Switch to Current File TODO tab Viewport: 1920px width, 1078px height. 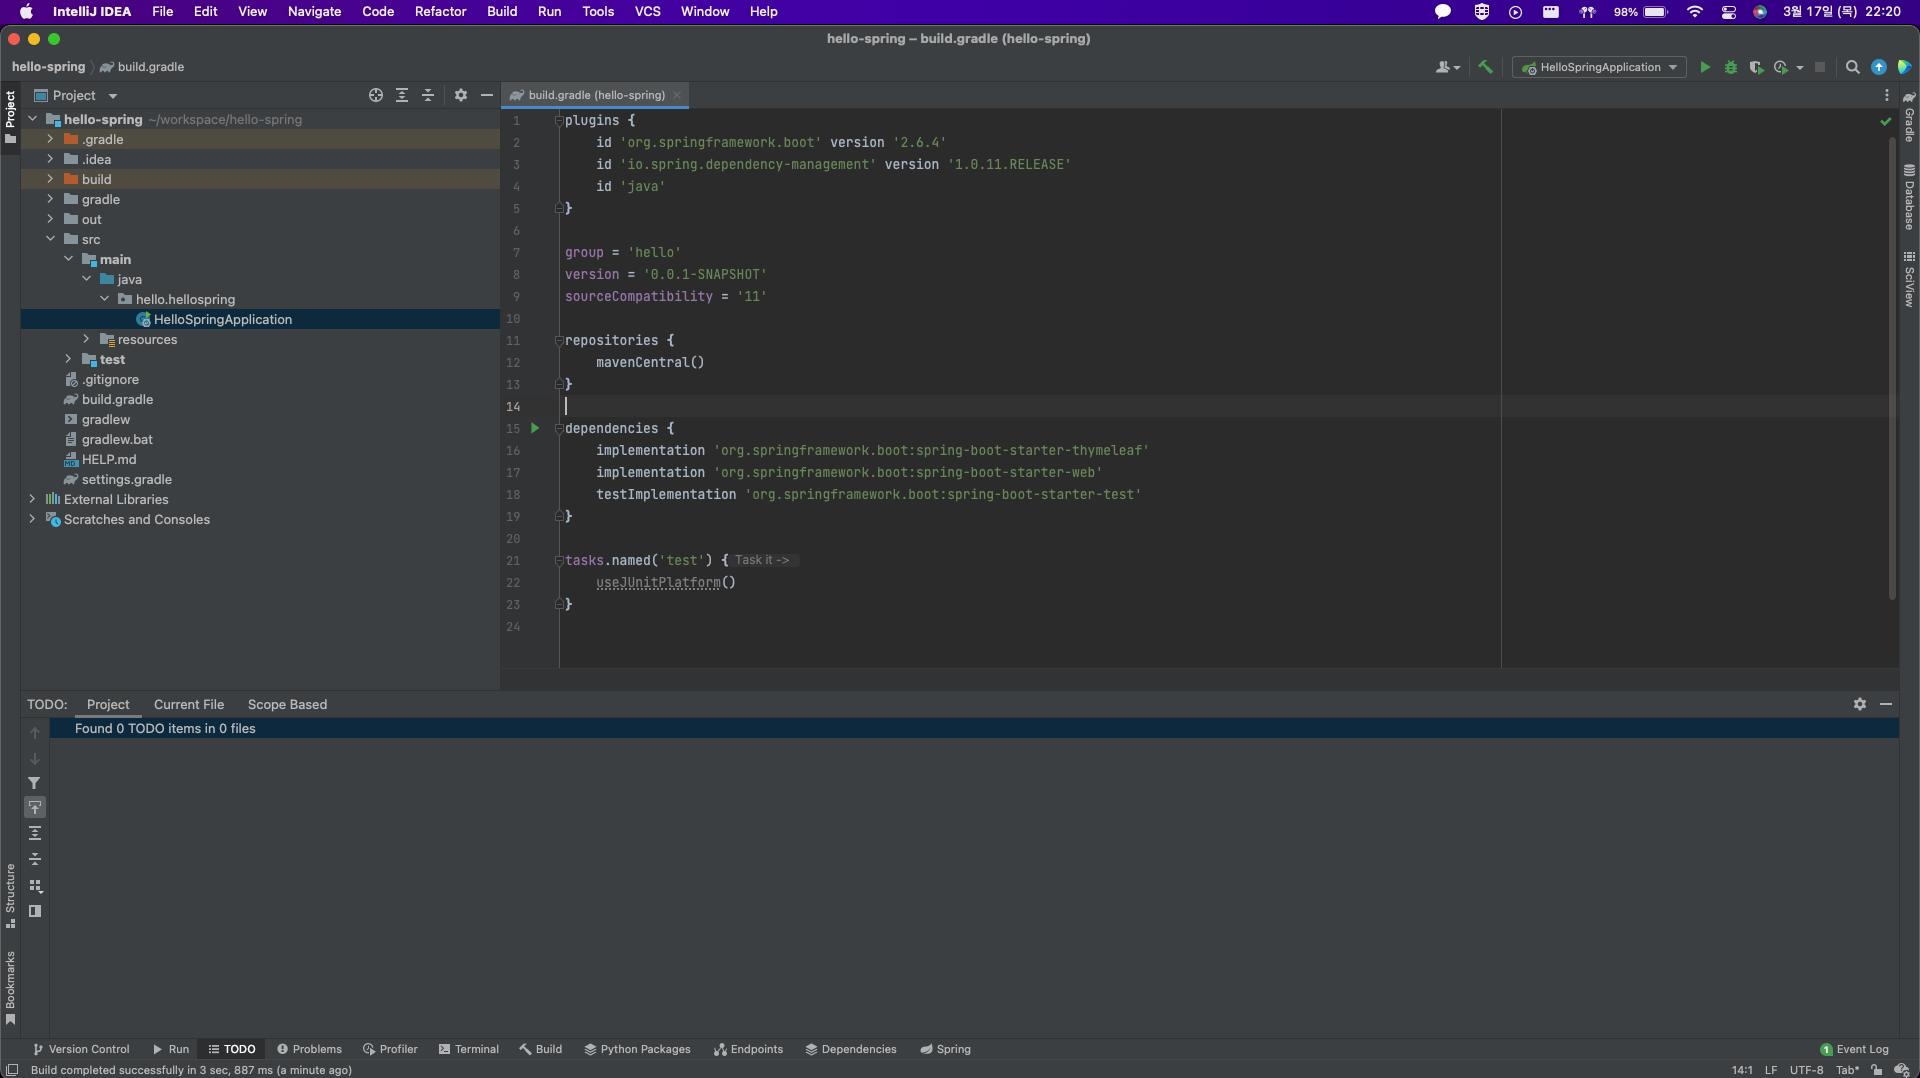click(189, 704)
